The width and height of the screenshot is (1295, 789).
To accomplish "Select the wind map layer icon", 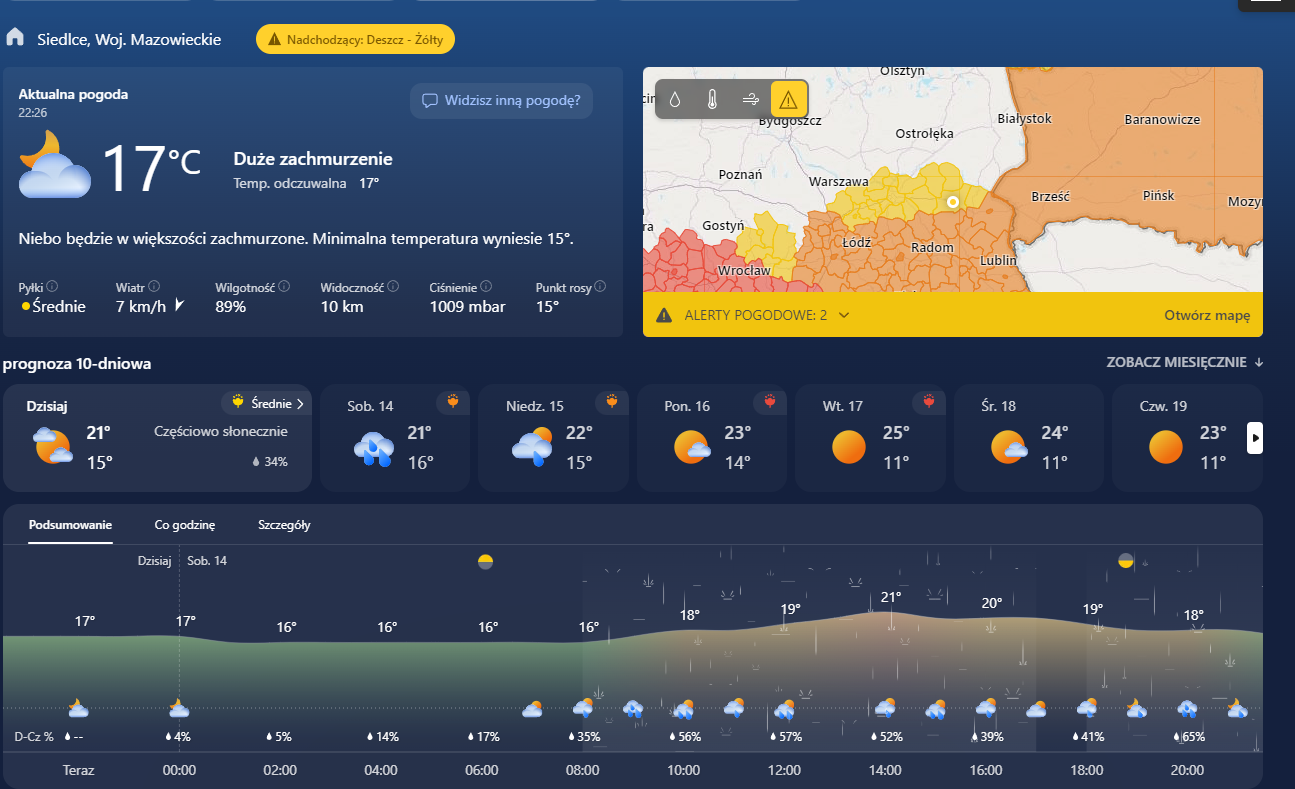I will [750, 99].
